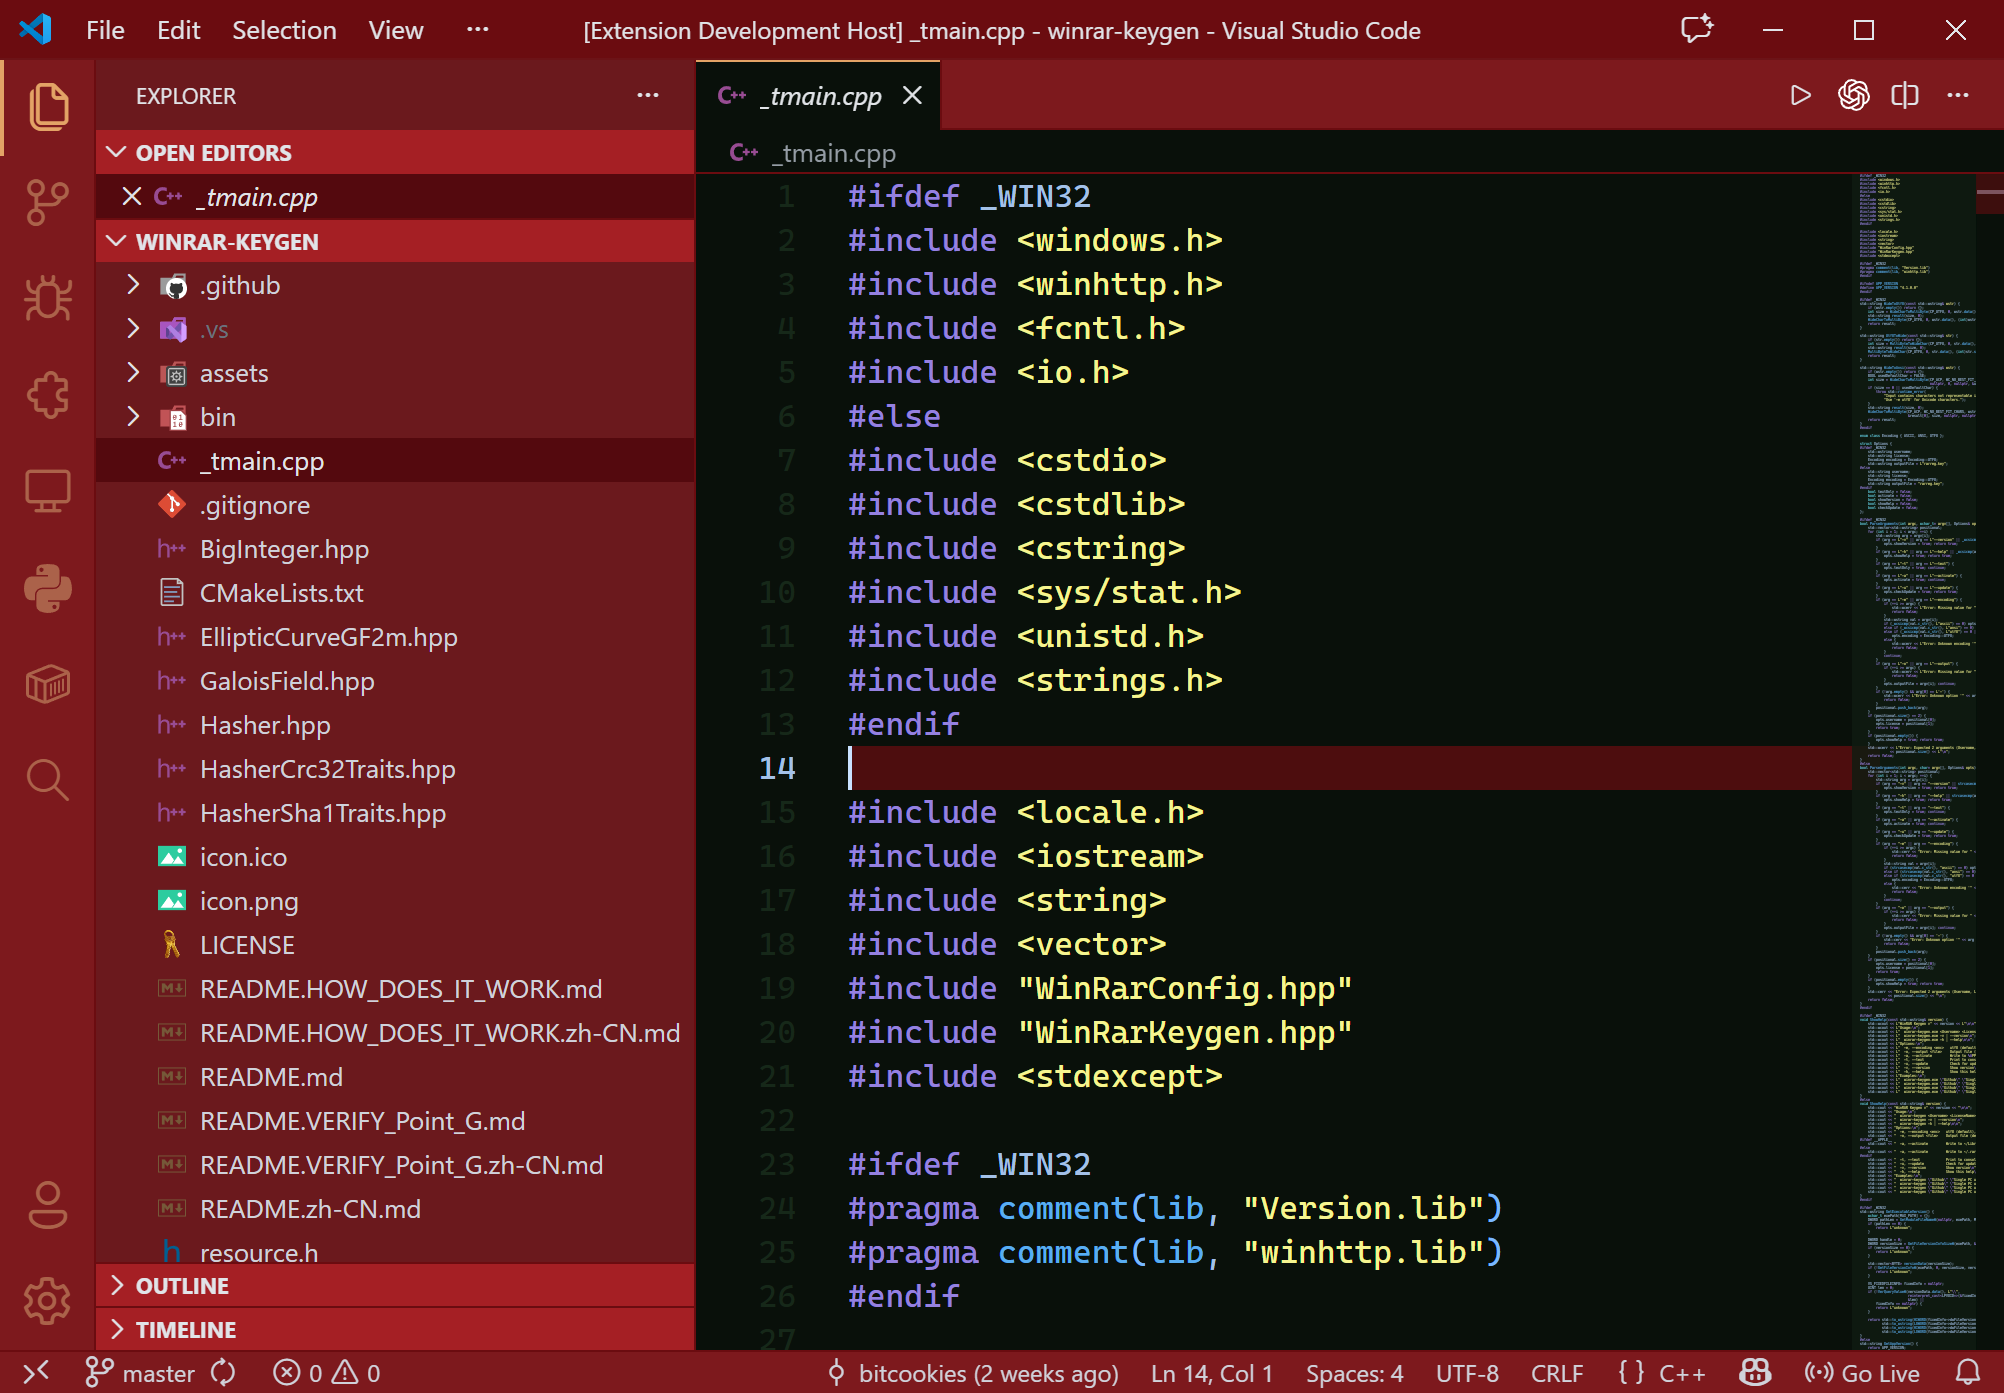Show errors and warnings problems panel
Image resolution: width=2004 pixels, height=1393 pixels.
327,1373
